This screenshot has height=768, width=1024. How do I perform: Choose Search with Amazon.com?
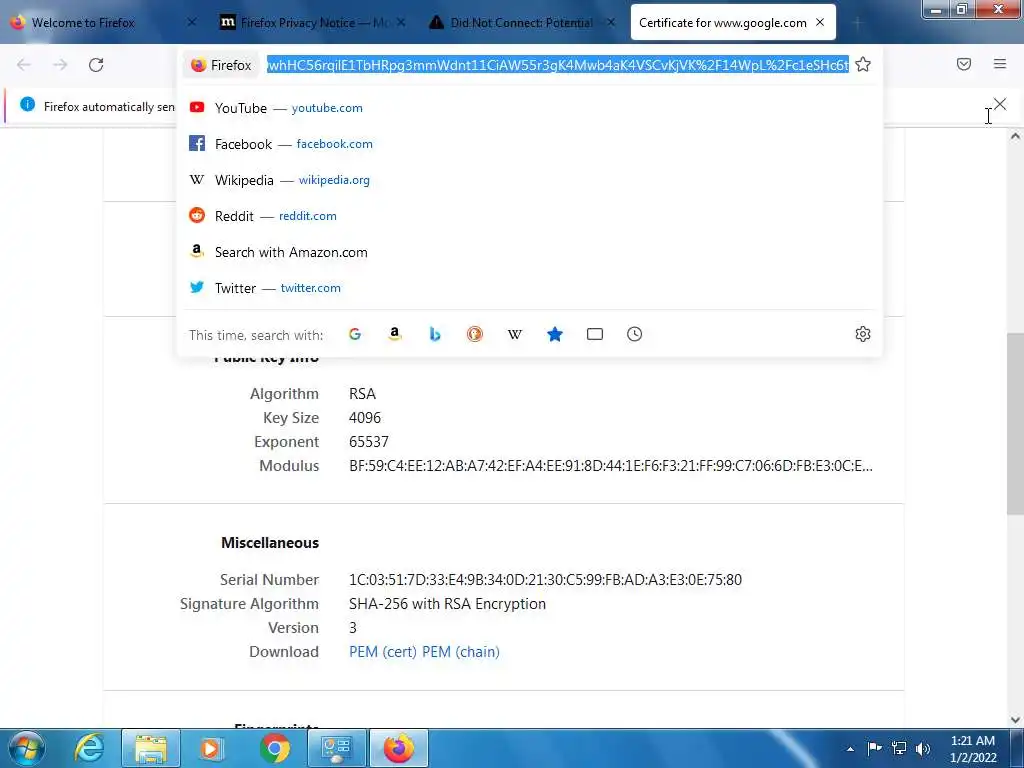click(x=530, y=252)
